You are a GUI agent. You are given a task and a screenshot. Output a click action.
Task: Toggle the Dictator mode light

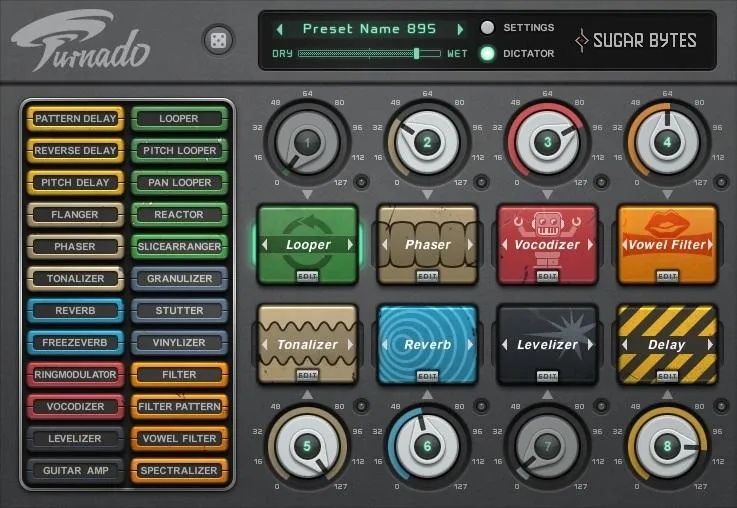pos(487,54)
